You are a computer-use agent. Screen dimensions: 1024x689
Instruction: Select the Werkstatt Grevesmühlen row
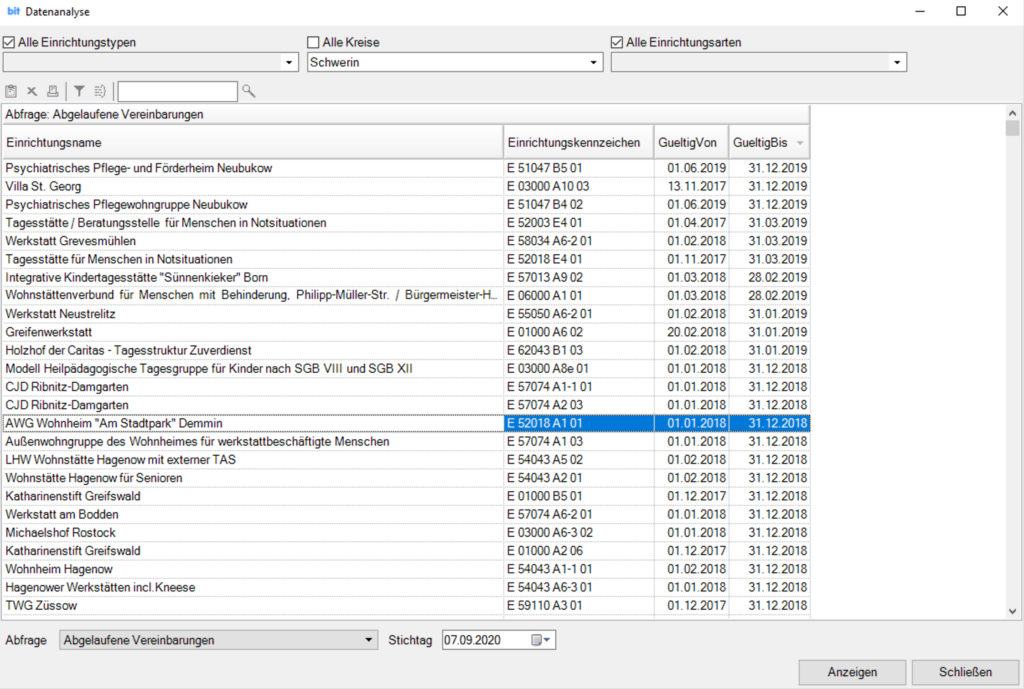pyautogui.click(x=250, y=241)
